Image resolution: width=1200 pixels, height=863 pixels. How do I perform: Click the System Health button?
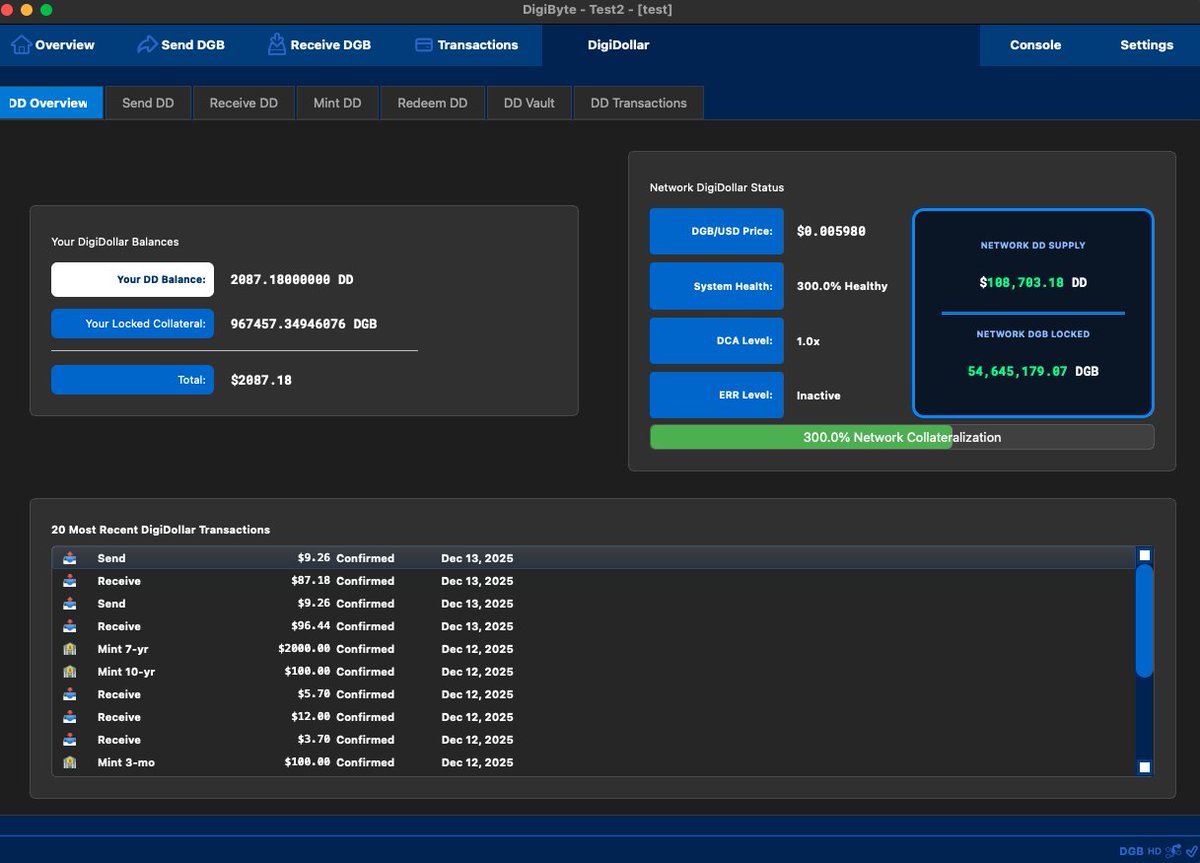pos(716,286)
